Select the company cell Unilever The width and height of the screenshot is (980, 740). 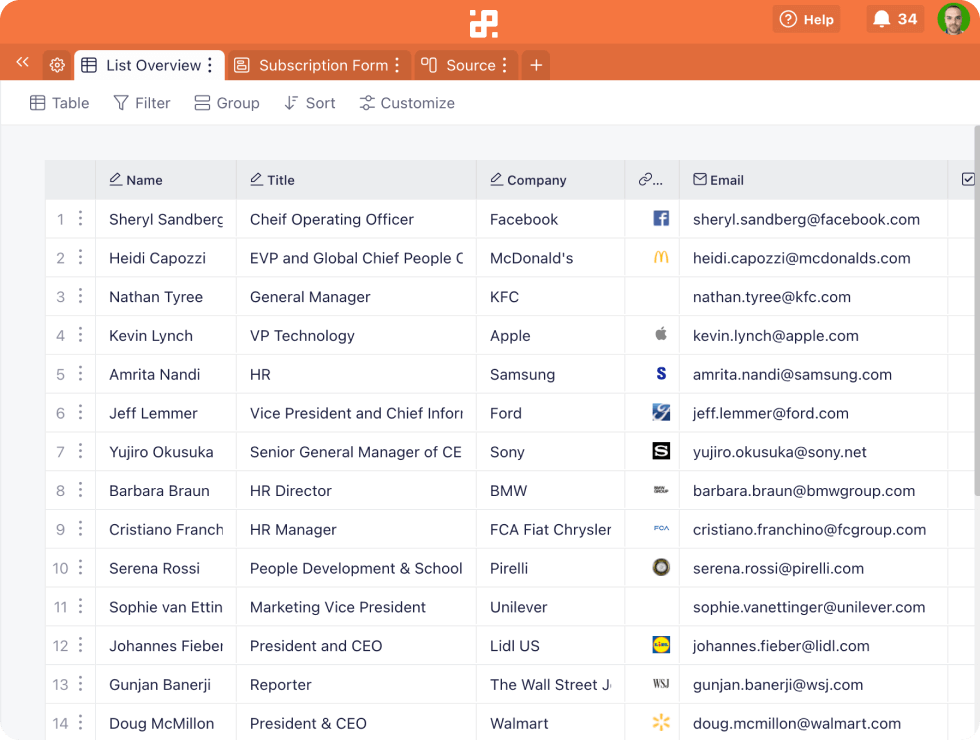[x=551, y=607]
